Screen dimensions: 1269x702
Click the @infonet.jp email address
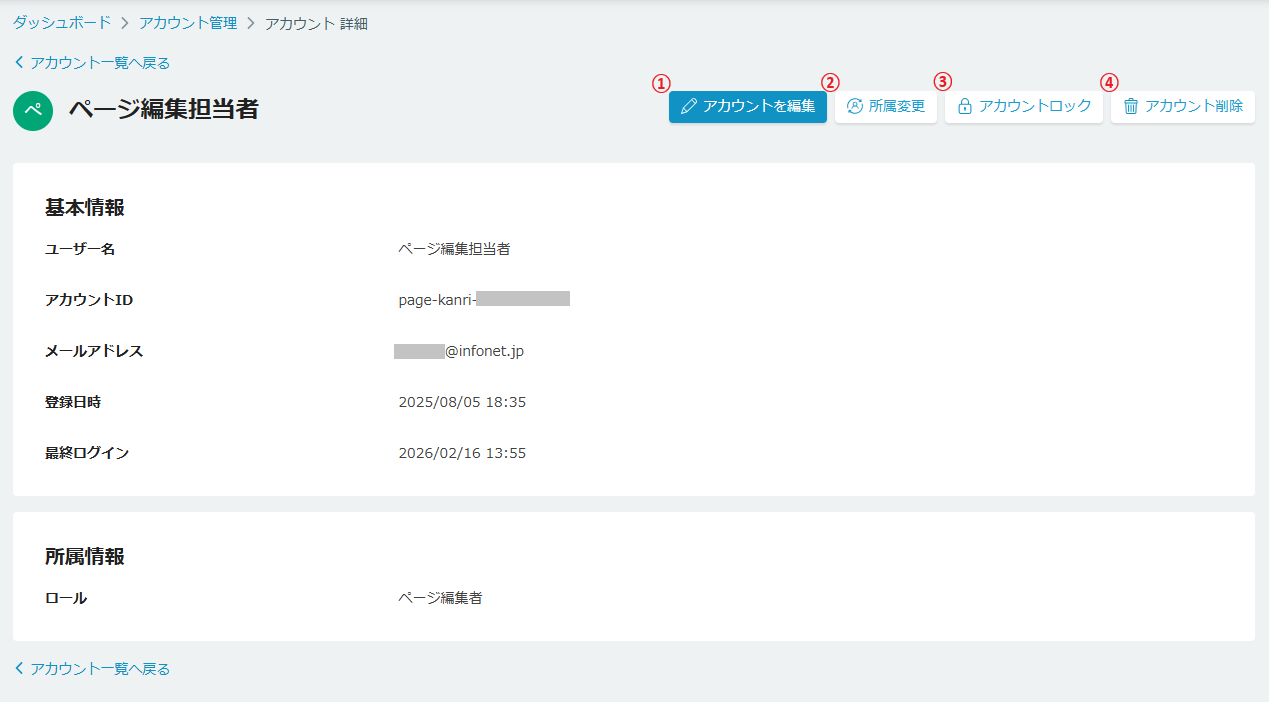[x=484, y=351]
